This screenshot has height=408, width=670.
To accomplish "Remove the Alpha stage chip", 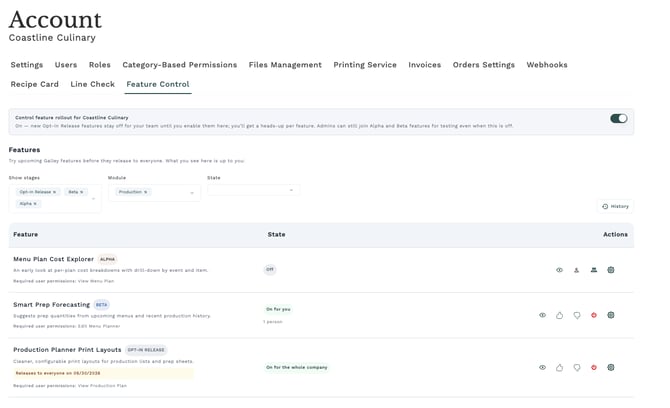I will point(35,204).
